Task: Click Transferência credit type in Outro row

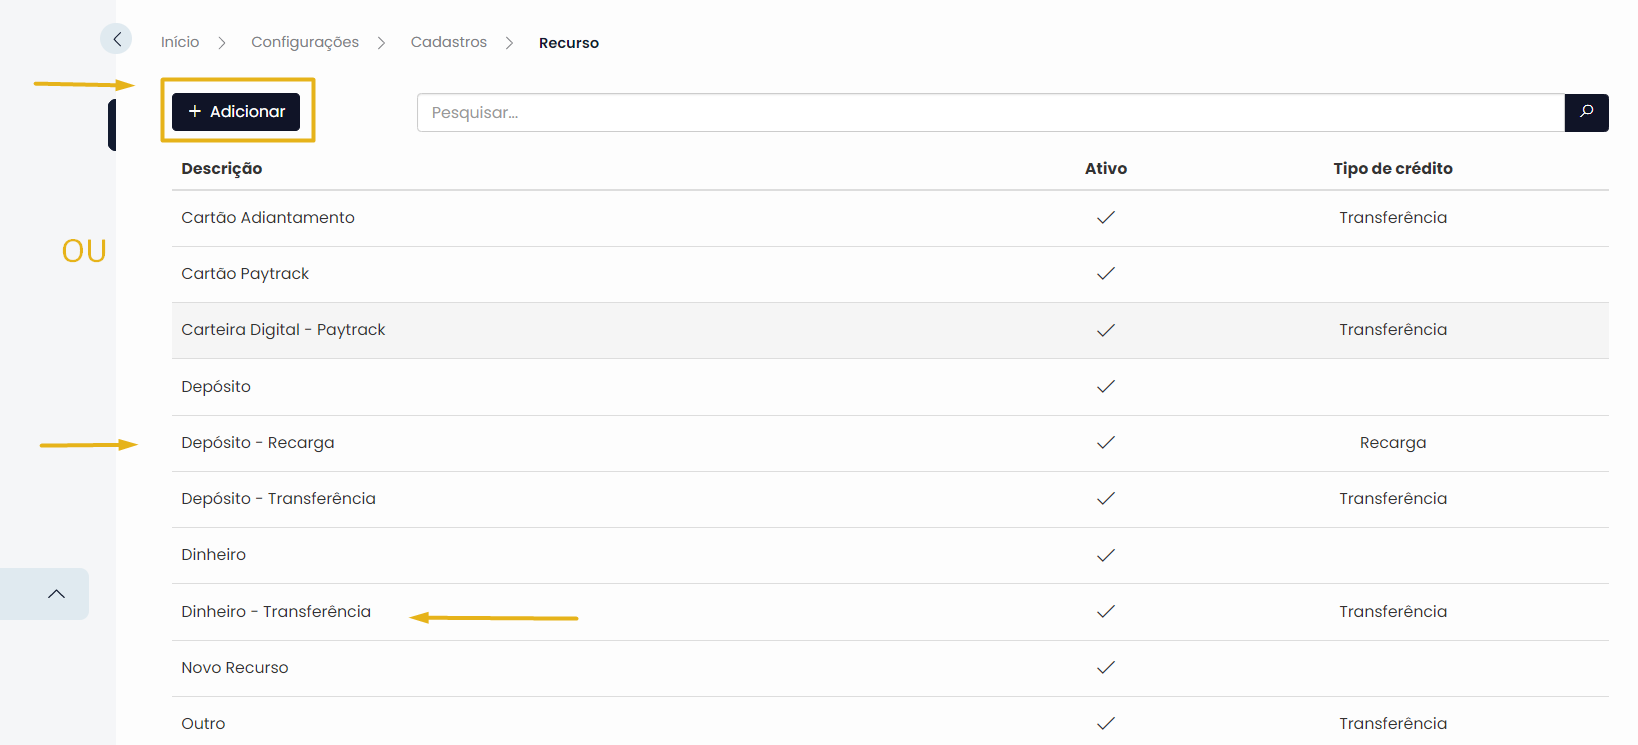Action: [x=1393, y=723]
